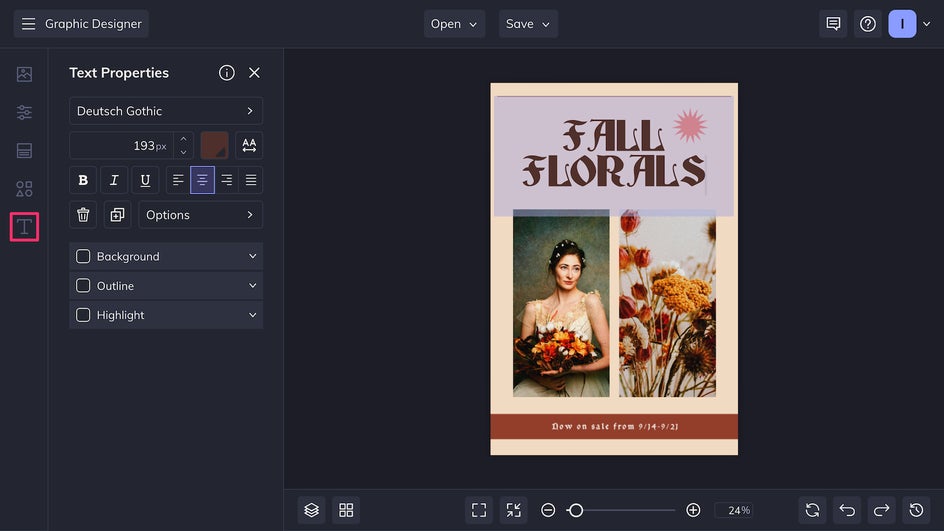The image size is (944, 531).
Task: Open the Open dropdown menu
Action: [x=454, y=23]
